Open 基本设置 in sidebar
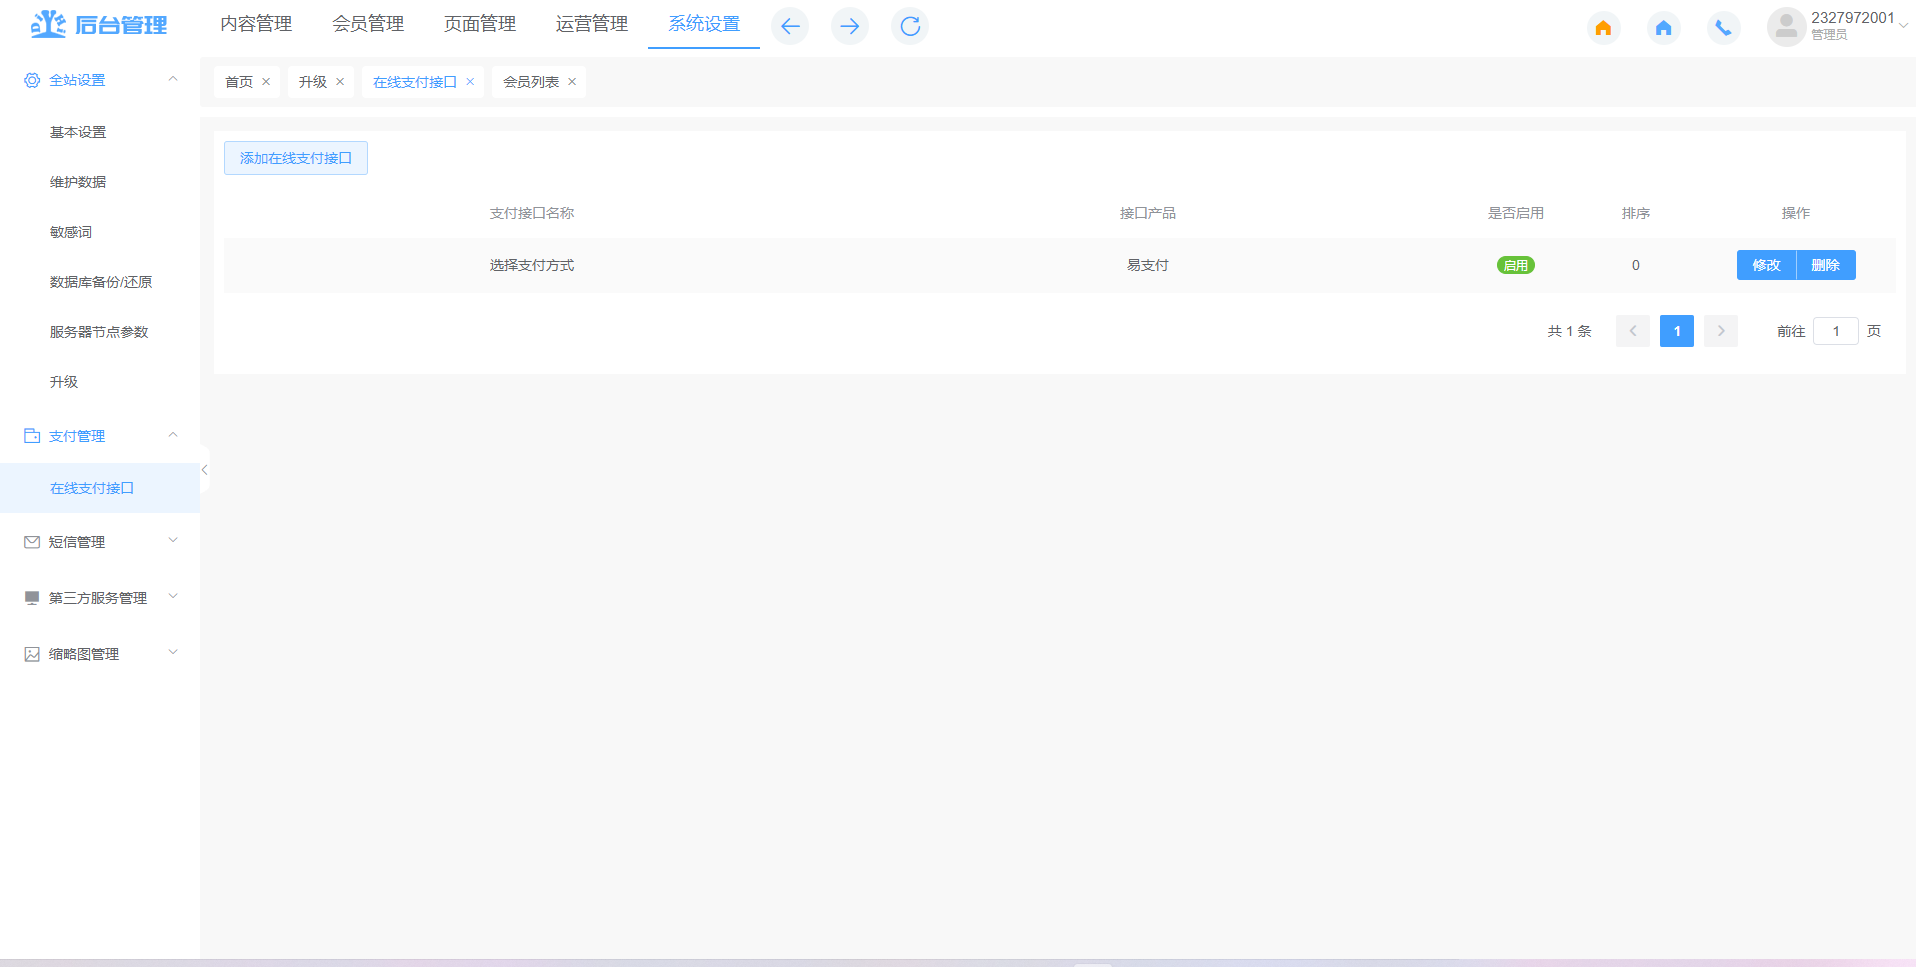Viewport: 1916px width, 967px height. [78, 132]
